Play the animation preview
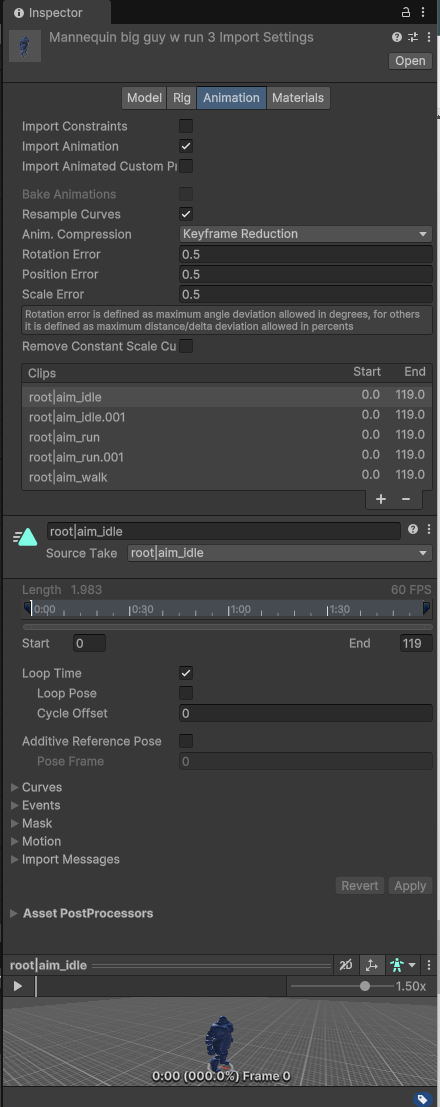Screen dimensions: 440x1107 [18, 986]
